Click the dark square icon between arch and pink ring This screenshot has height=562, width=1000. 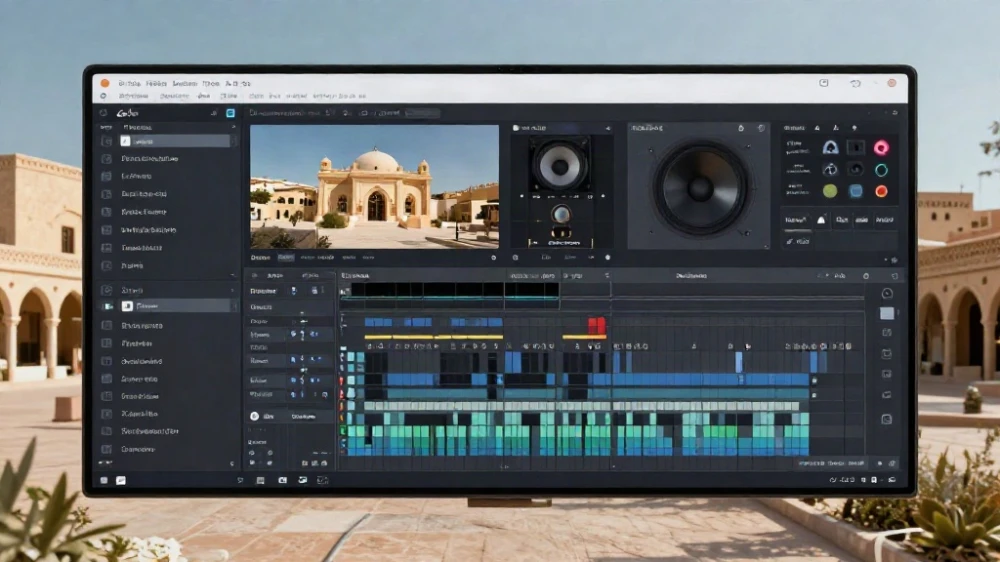pos(855,148)
